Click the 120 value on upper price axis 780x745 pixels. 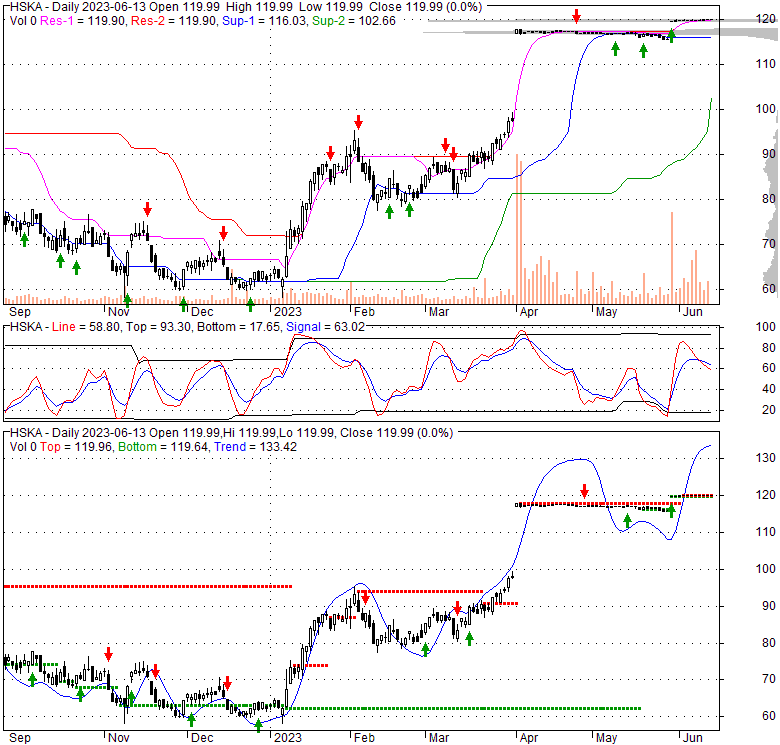[765, 19]
